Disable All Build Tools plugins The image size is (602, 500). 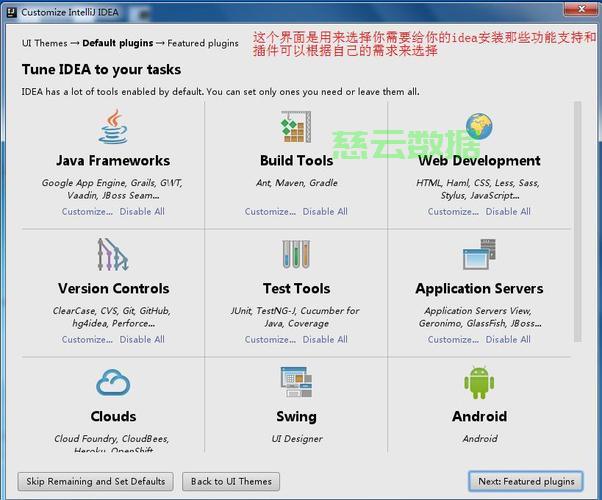tap(325, 212)
